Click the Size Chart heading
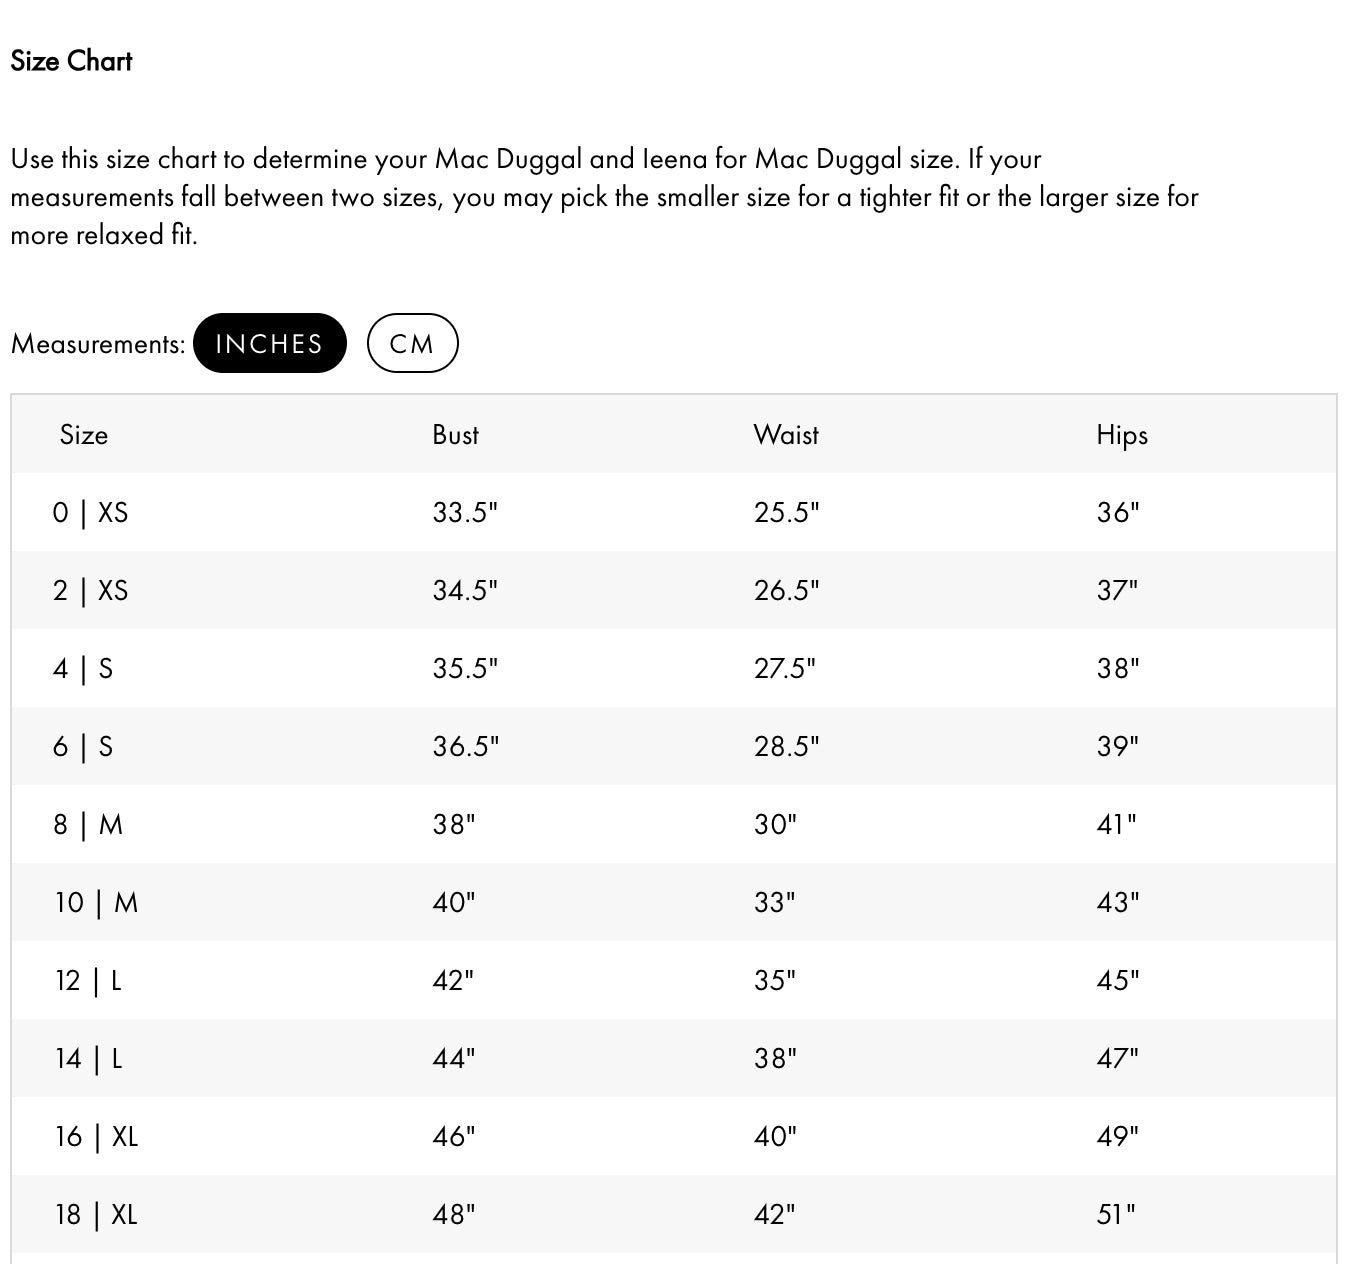1358x1264 pixels. pyautogui.click(x=71, y=61)
